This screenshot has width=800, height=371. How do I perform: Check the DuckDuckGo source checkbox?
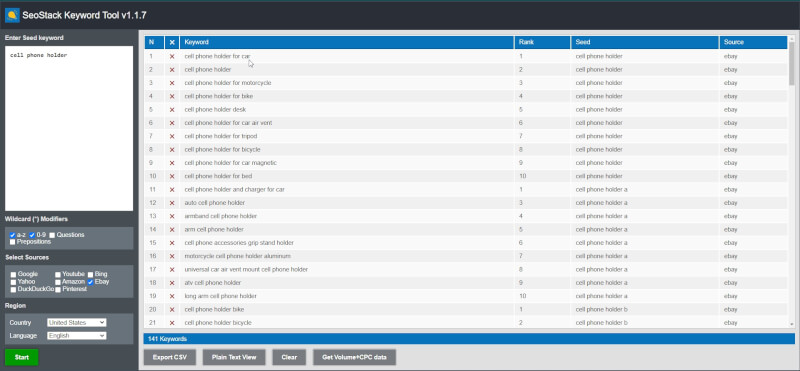[x=13, y=289]
